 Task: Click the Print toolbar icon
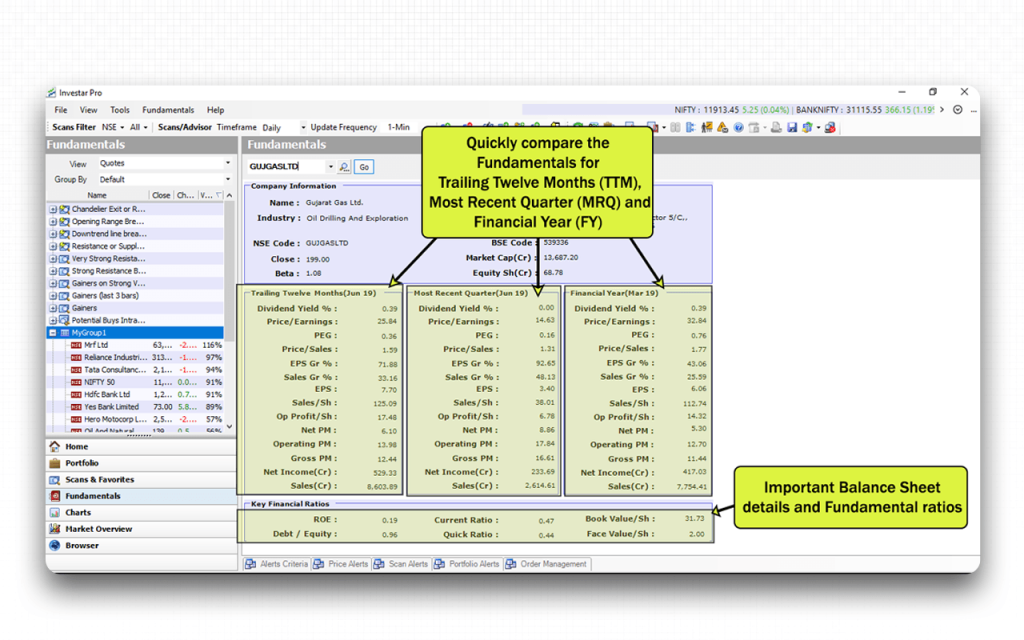pyautogui.click(x=775, y=127)
